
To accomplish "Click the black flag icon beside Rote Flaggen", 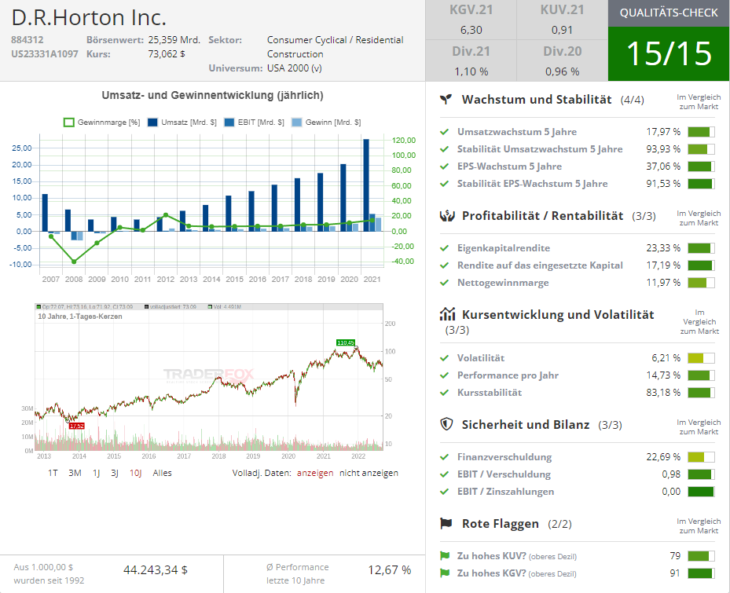I will coord(445,523).
